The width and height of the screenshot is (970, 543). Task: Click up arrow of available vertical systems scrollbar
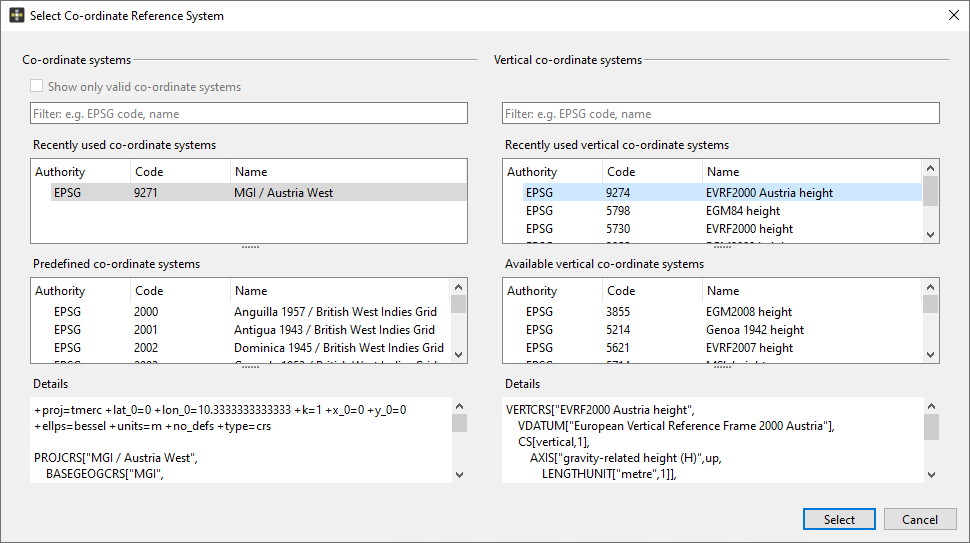[930, 287]
